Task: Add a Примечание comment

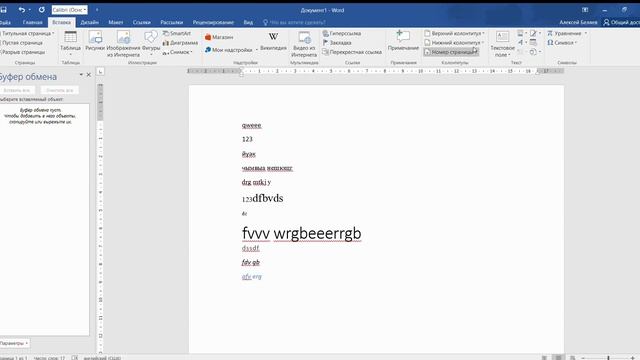Action: (x=403, y=41)
